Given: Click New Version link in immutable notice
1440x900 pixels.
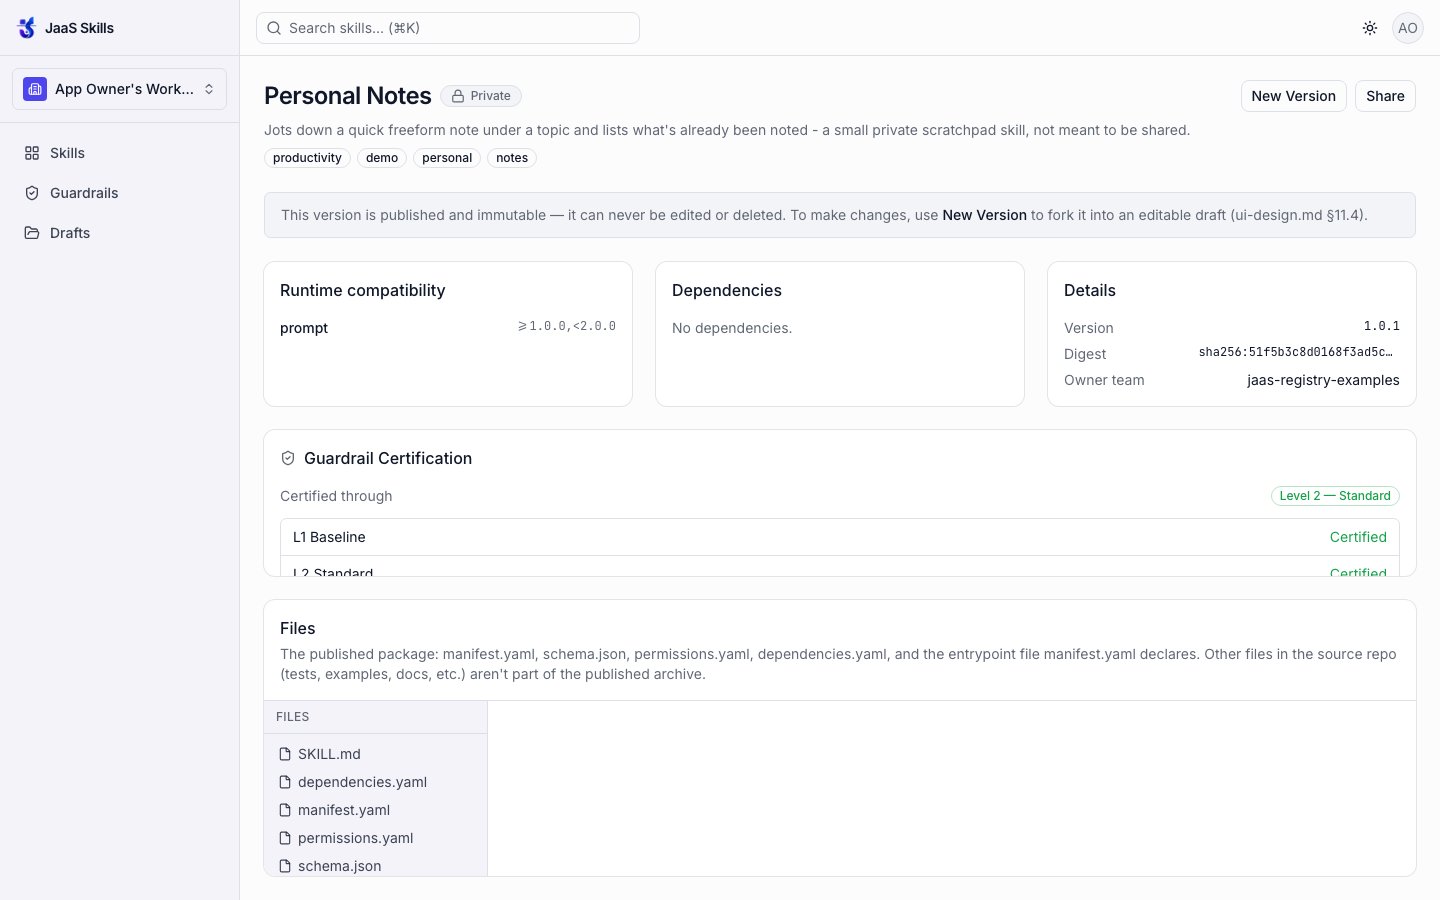Looking at the screenshot, I should [x=984, y=215].
